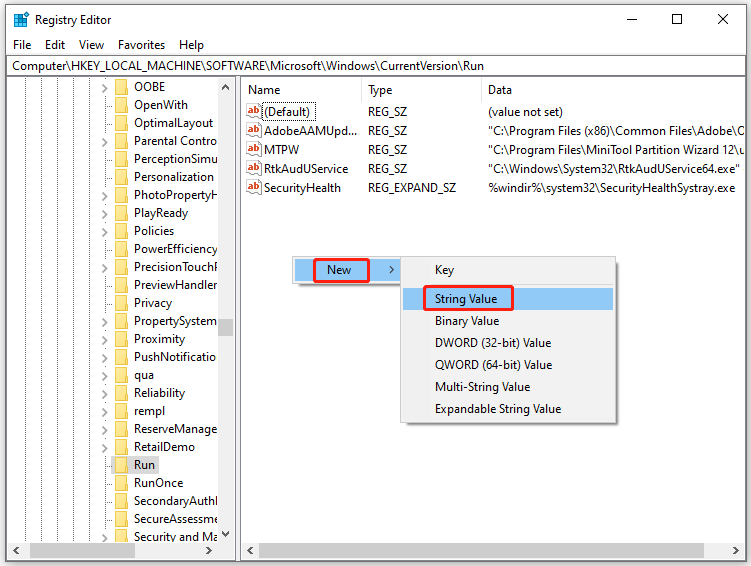Select the AdobeAAMUpd... value's ab icon
The height and width of the screenshot is (566, 751).
(253, 130)
